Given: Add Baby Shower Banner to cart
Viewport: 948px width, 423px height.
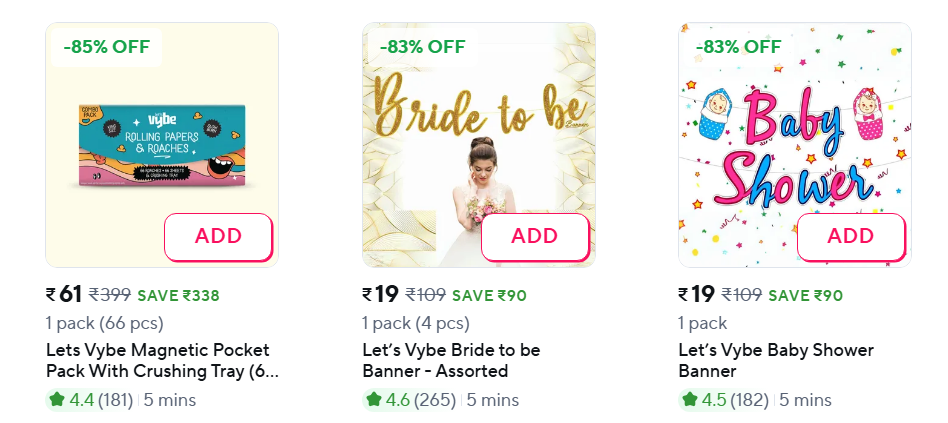Looking at the screenshot, I should point(851,237).
